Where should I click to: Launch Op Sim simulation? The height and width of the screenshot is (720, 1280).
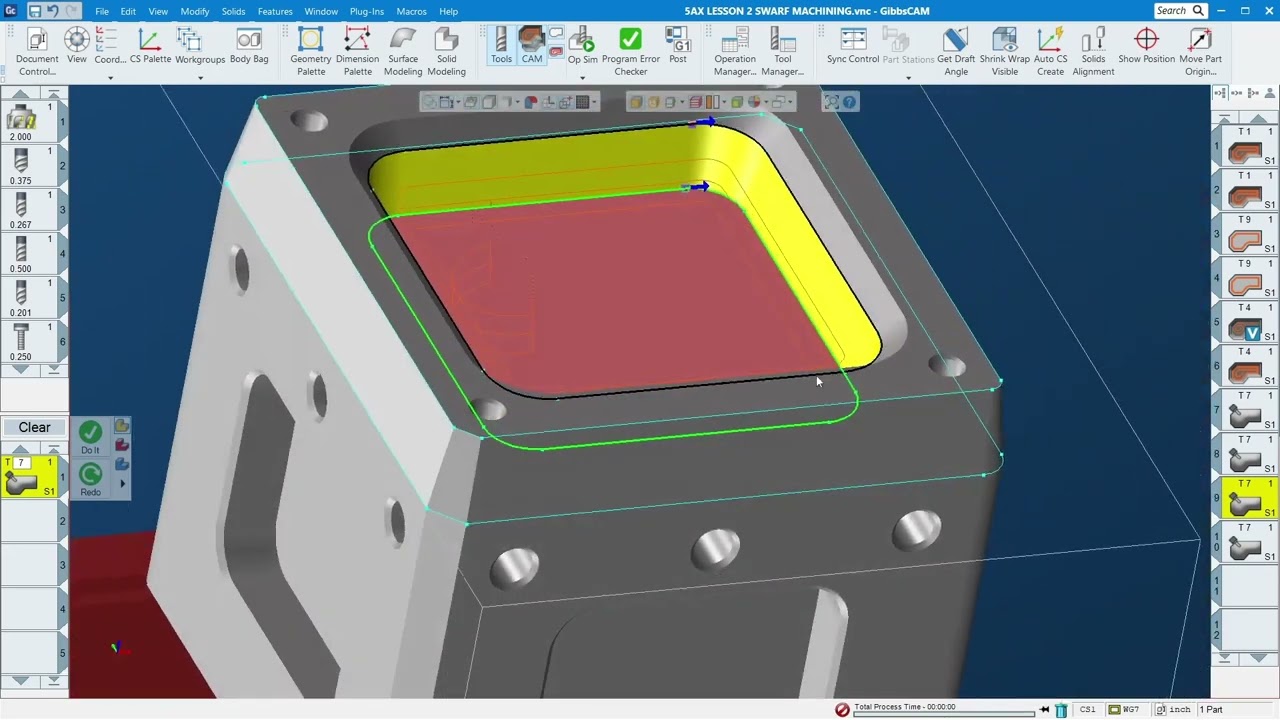583,46
